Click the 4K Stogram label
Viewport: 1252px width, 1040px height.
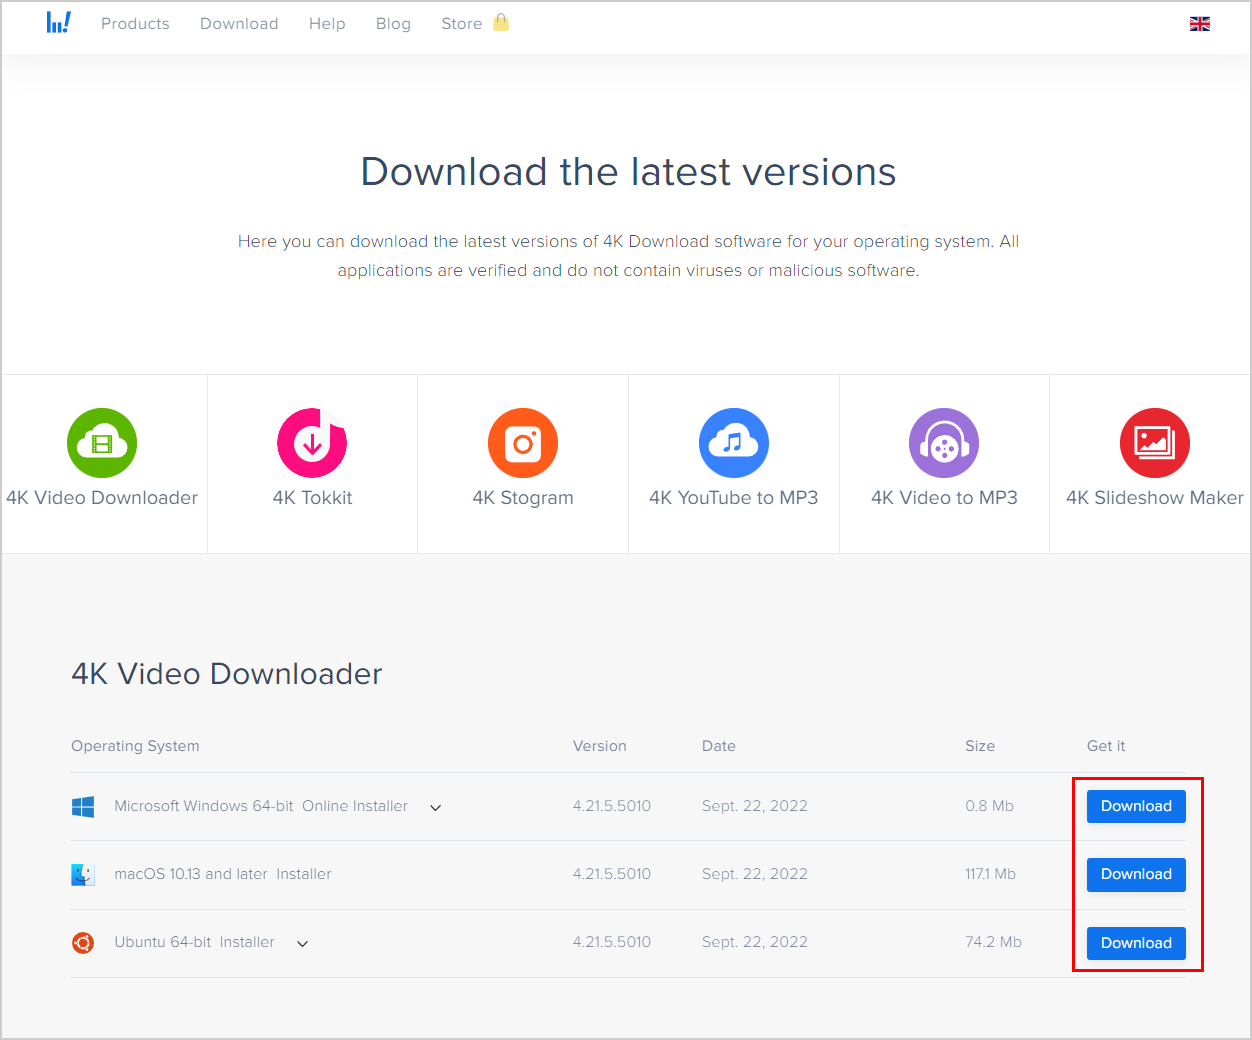[x=523, y=498]
